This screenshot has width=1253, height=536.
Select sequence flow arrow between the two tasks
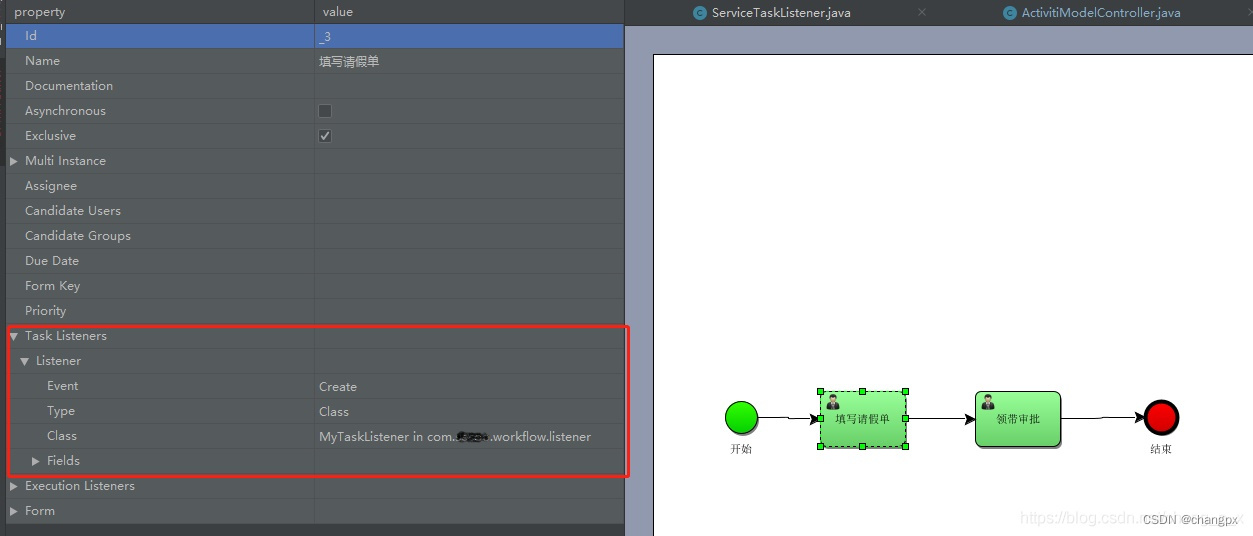tap(941, 419)
